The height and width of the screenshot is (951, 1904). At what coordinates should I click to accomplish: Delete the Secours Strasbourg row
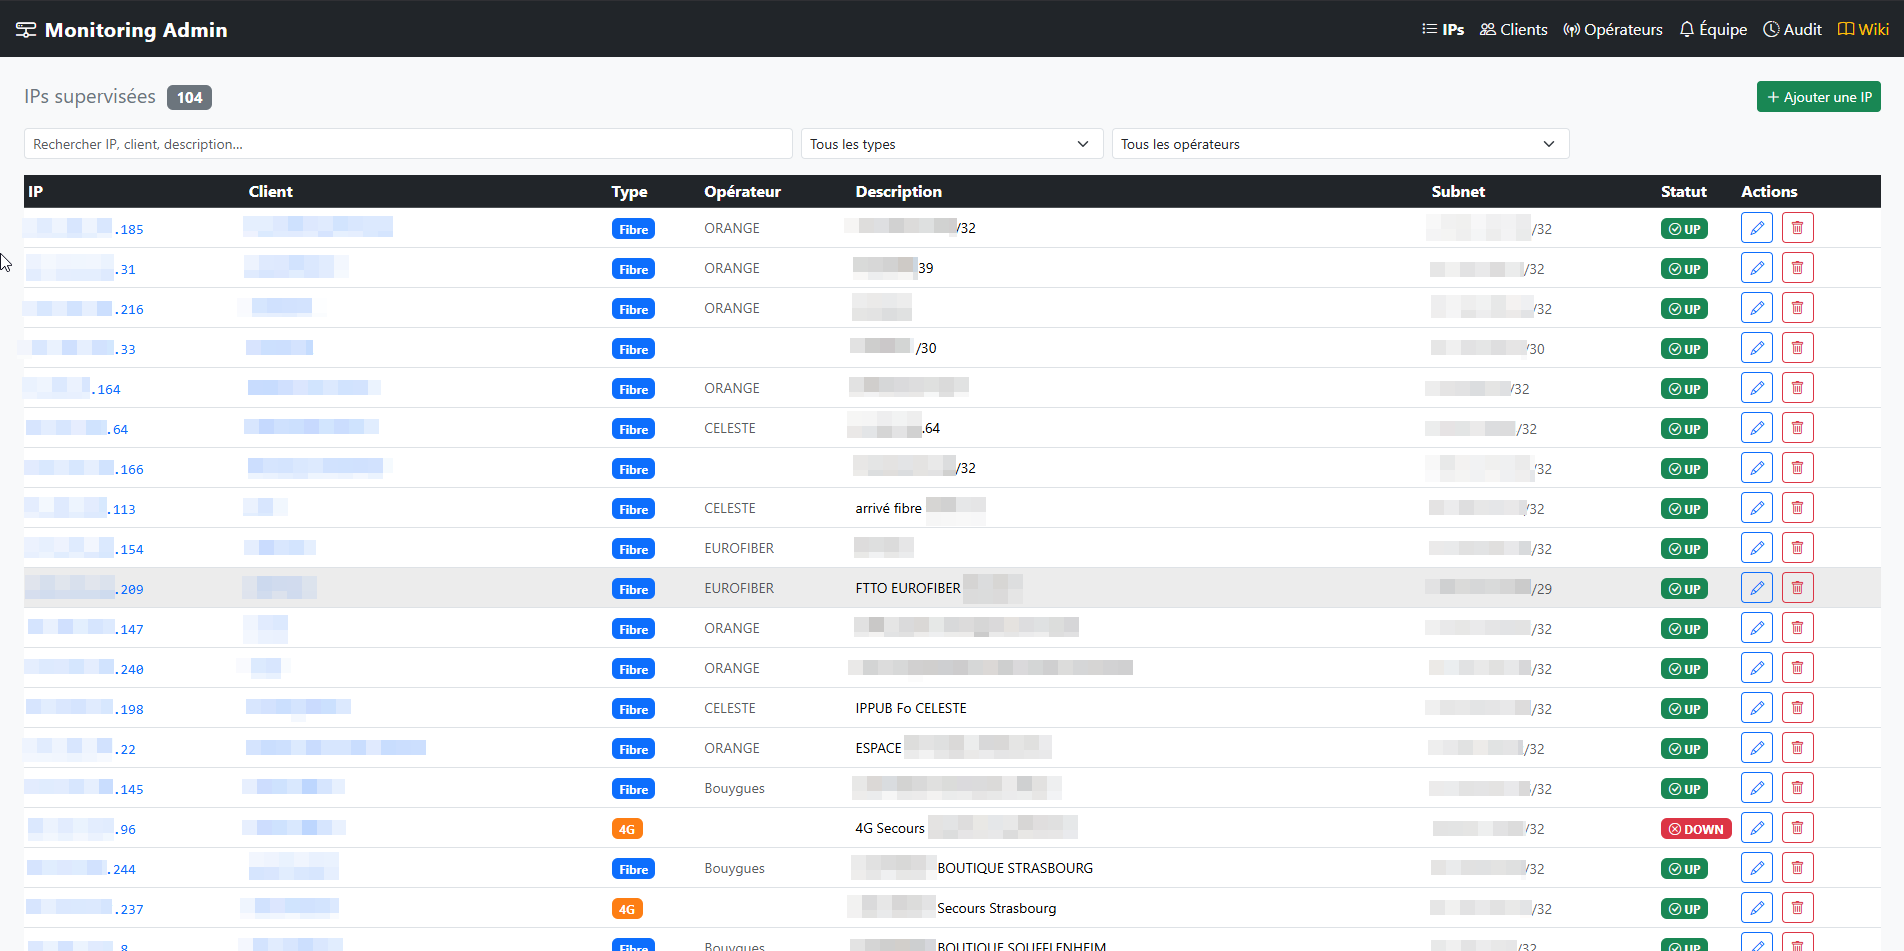pyautogui.click(x=1797, y=908)
